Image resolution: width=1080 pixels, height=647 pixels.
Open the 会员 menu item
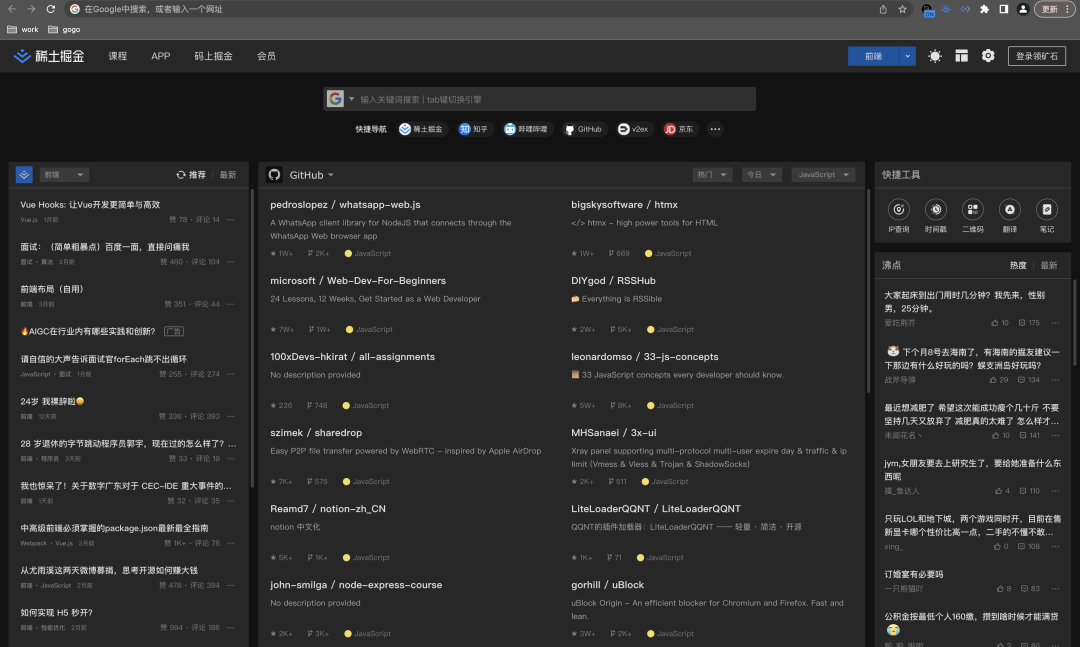tap(266, 56)
